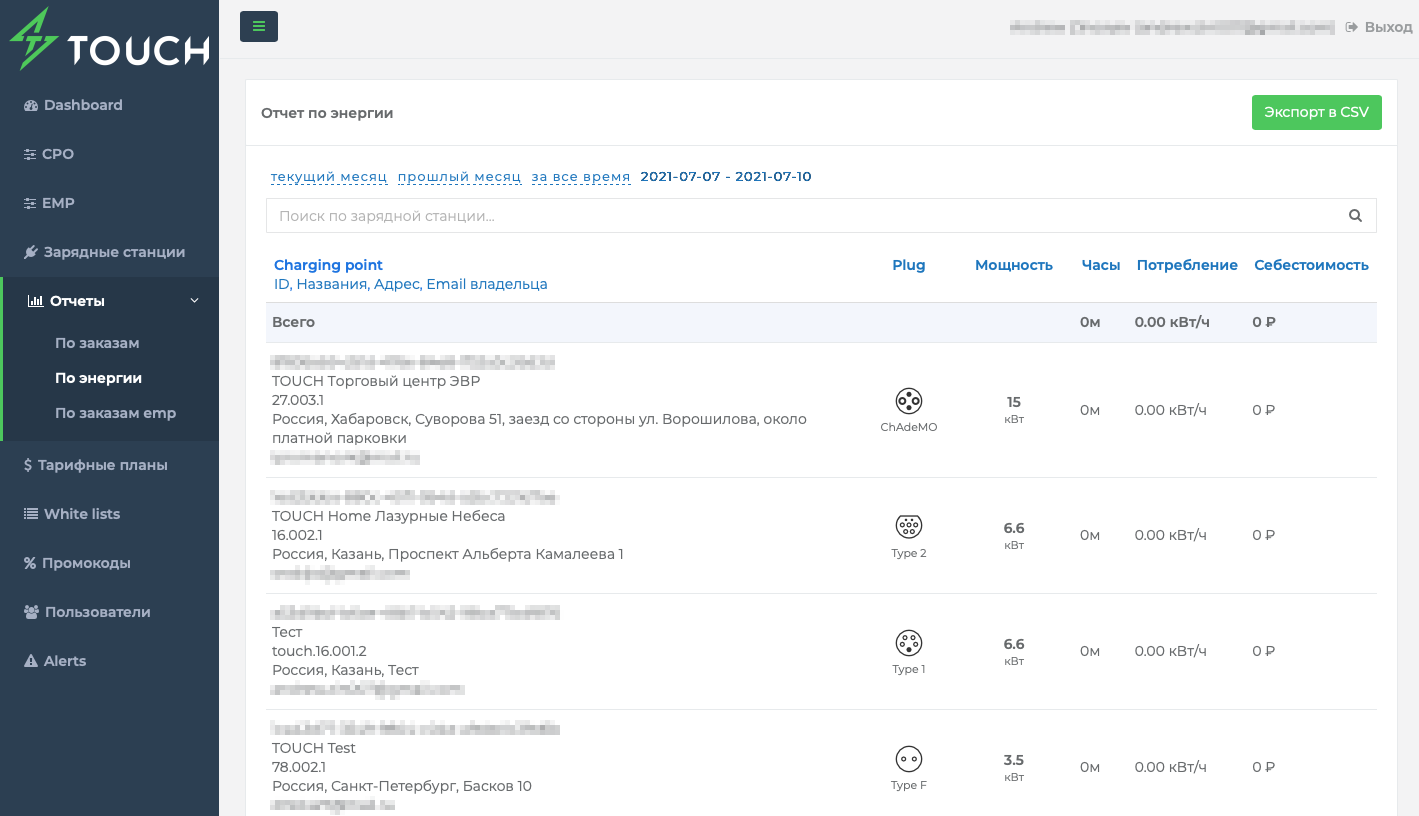The image size is (1419, 816).
Task: Click the plug icon by Зарядные станции
Action: [30, 252]
